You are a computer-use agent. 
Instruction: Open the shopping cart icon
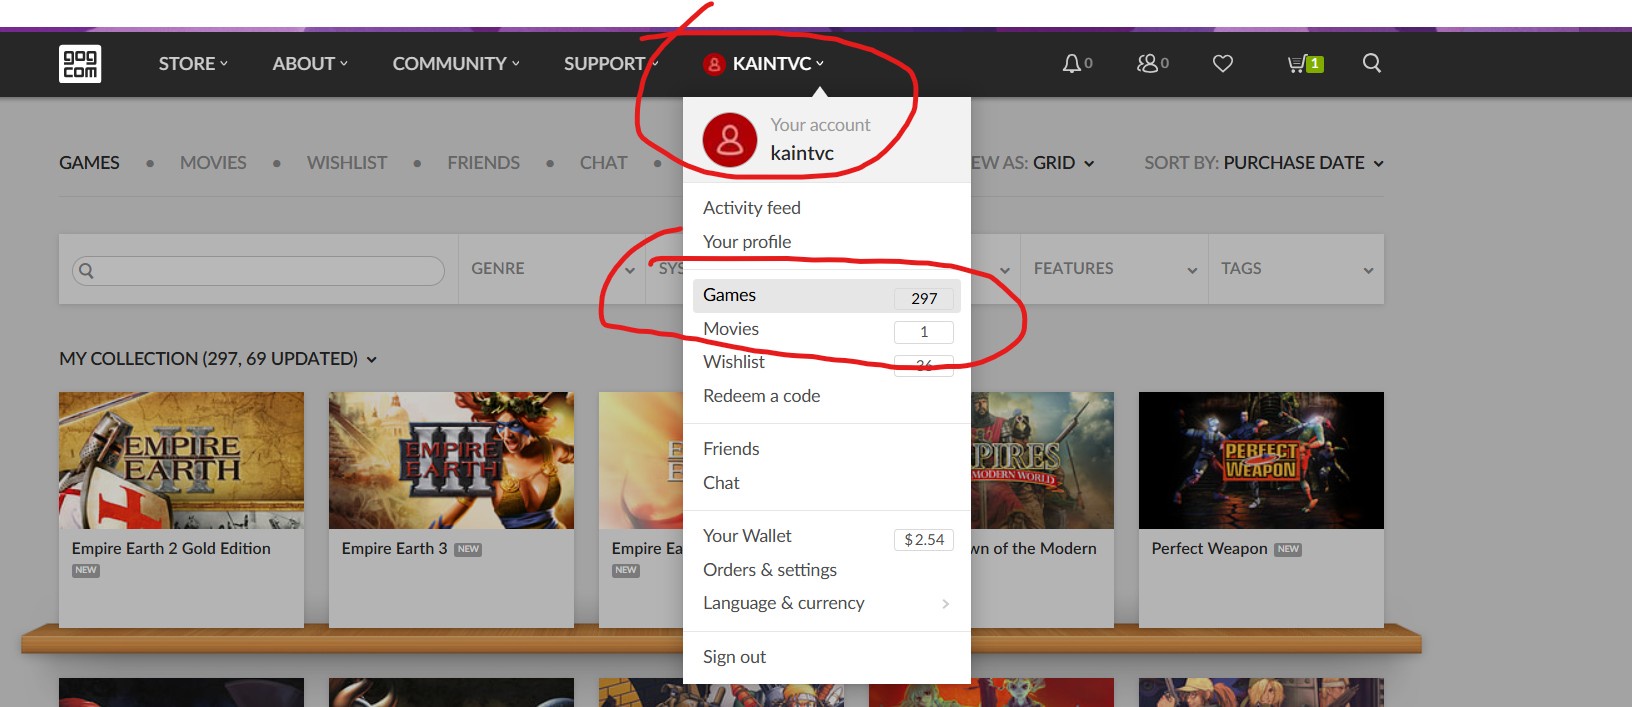(x=1296, y=64)
